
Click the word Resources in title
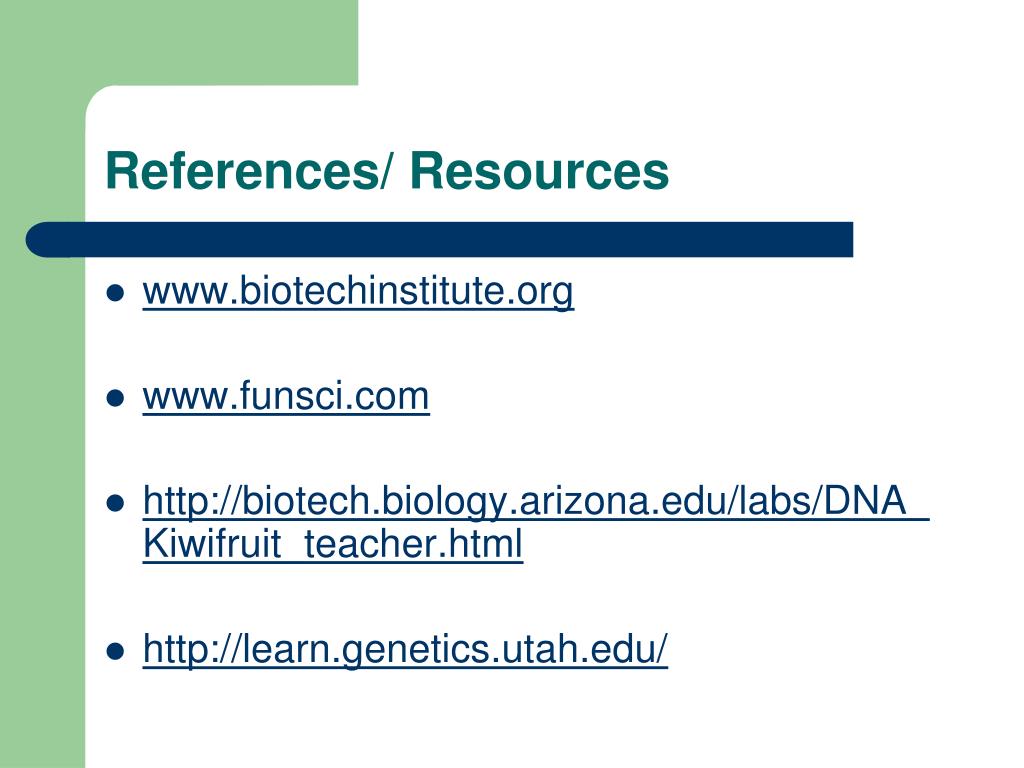click(x=539, y=171)
